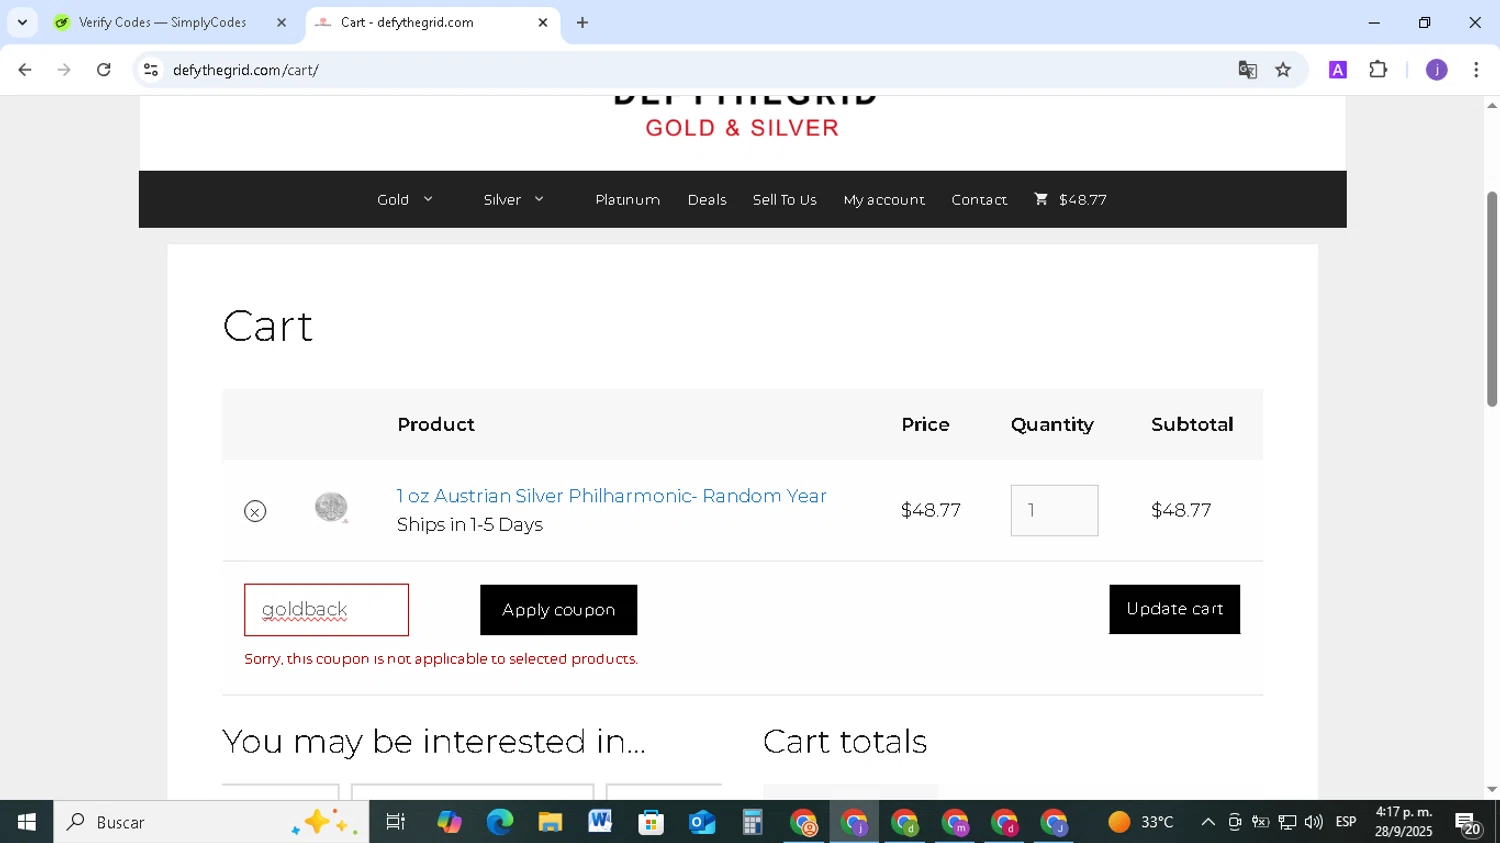The height and width of the screenshot is (843, 1500).
Task: Open the weather widget showing 33°C
Action: coord(1140,822)
